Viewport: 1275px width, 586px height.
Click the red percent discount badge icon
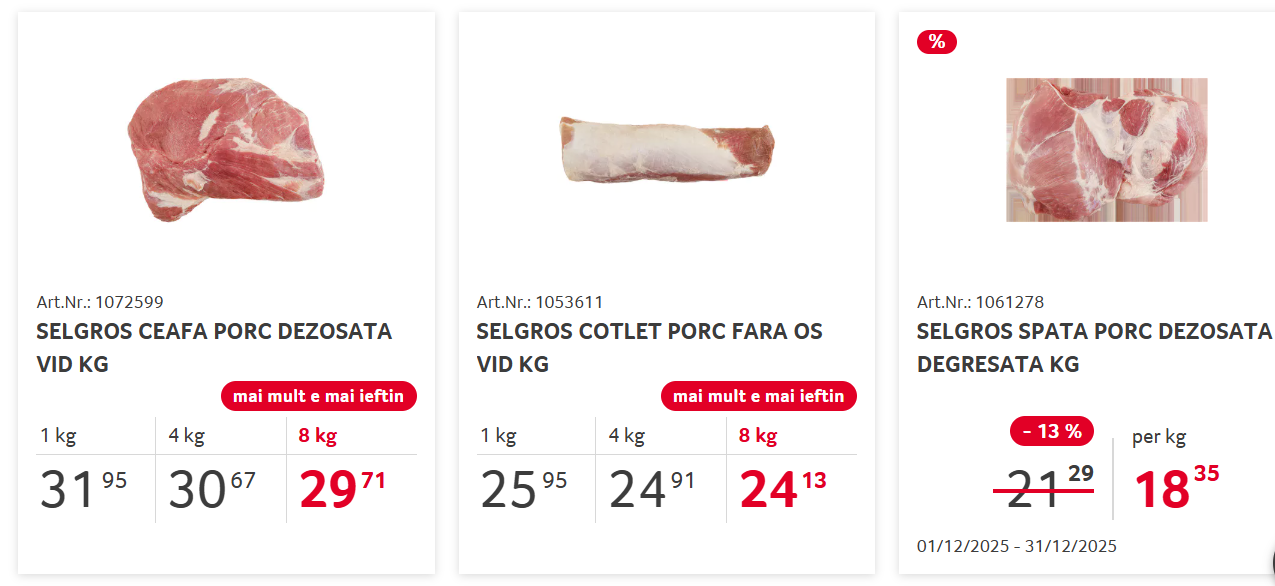click(937, 42)
